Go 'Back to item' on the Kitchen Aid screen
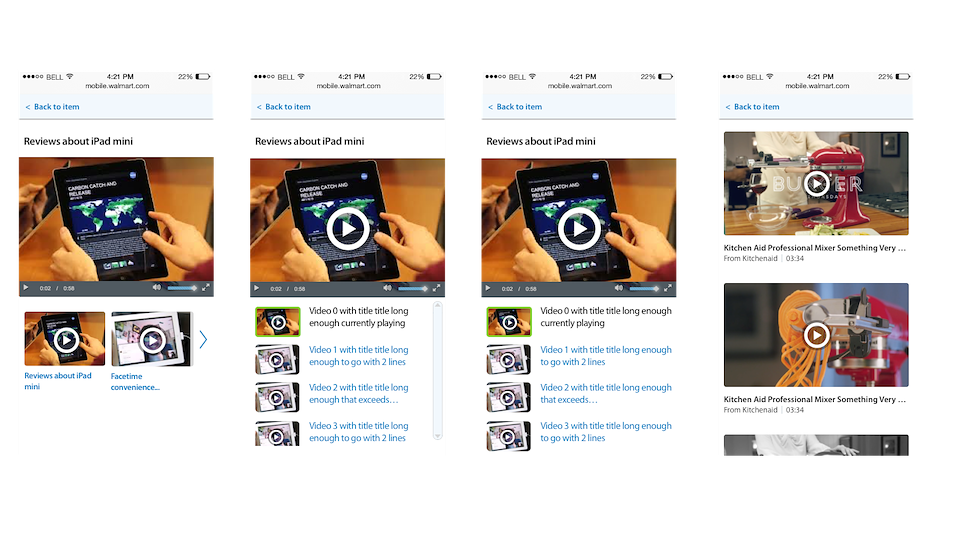The image size is (960, 533). 752,106
